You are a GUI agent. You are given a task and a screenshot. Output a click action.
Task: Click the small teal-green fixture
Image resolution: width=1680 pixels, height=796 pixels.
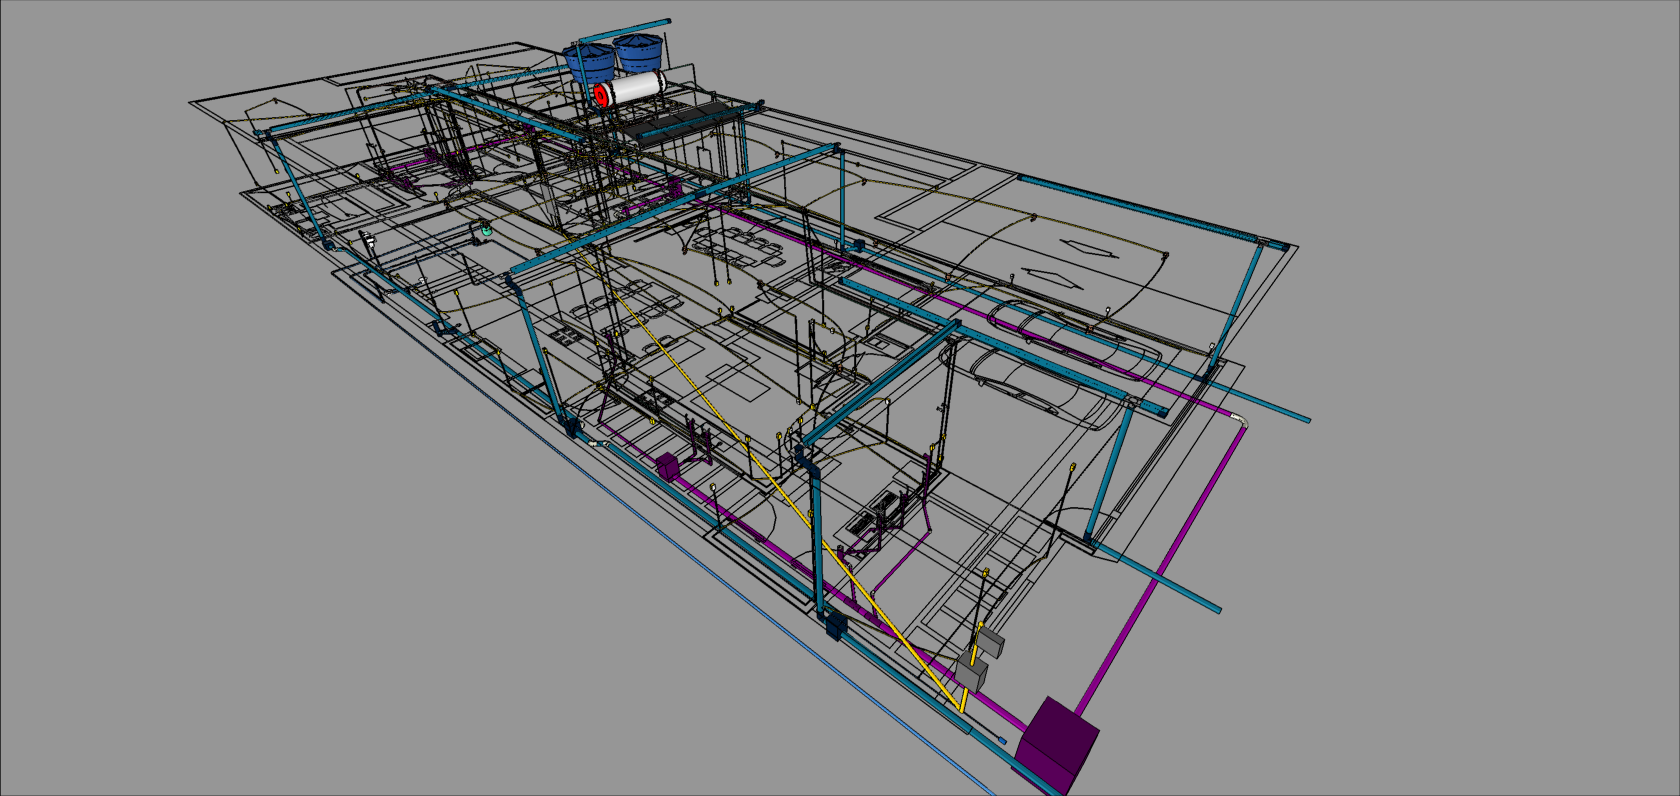[x=487, y=230]
